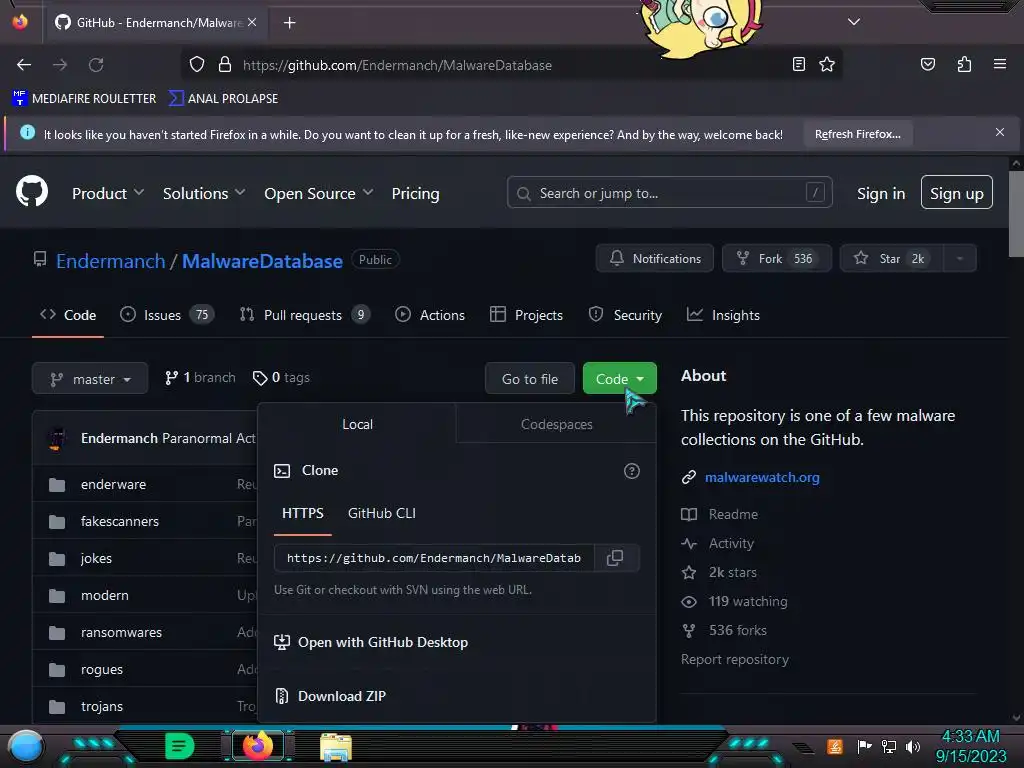Open the Insights tab
1024x768 pixels.
tap(724, 315)
